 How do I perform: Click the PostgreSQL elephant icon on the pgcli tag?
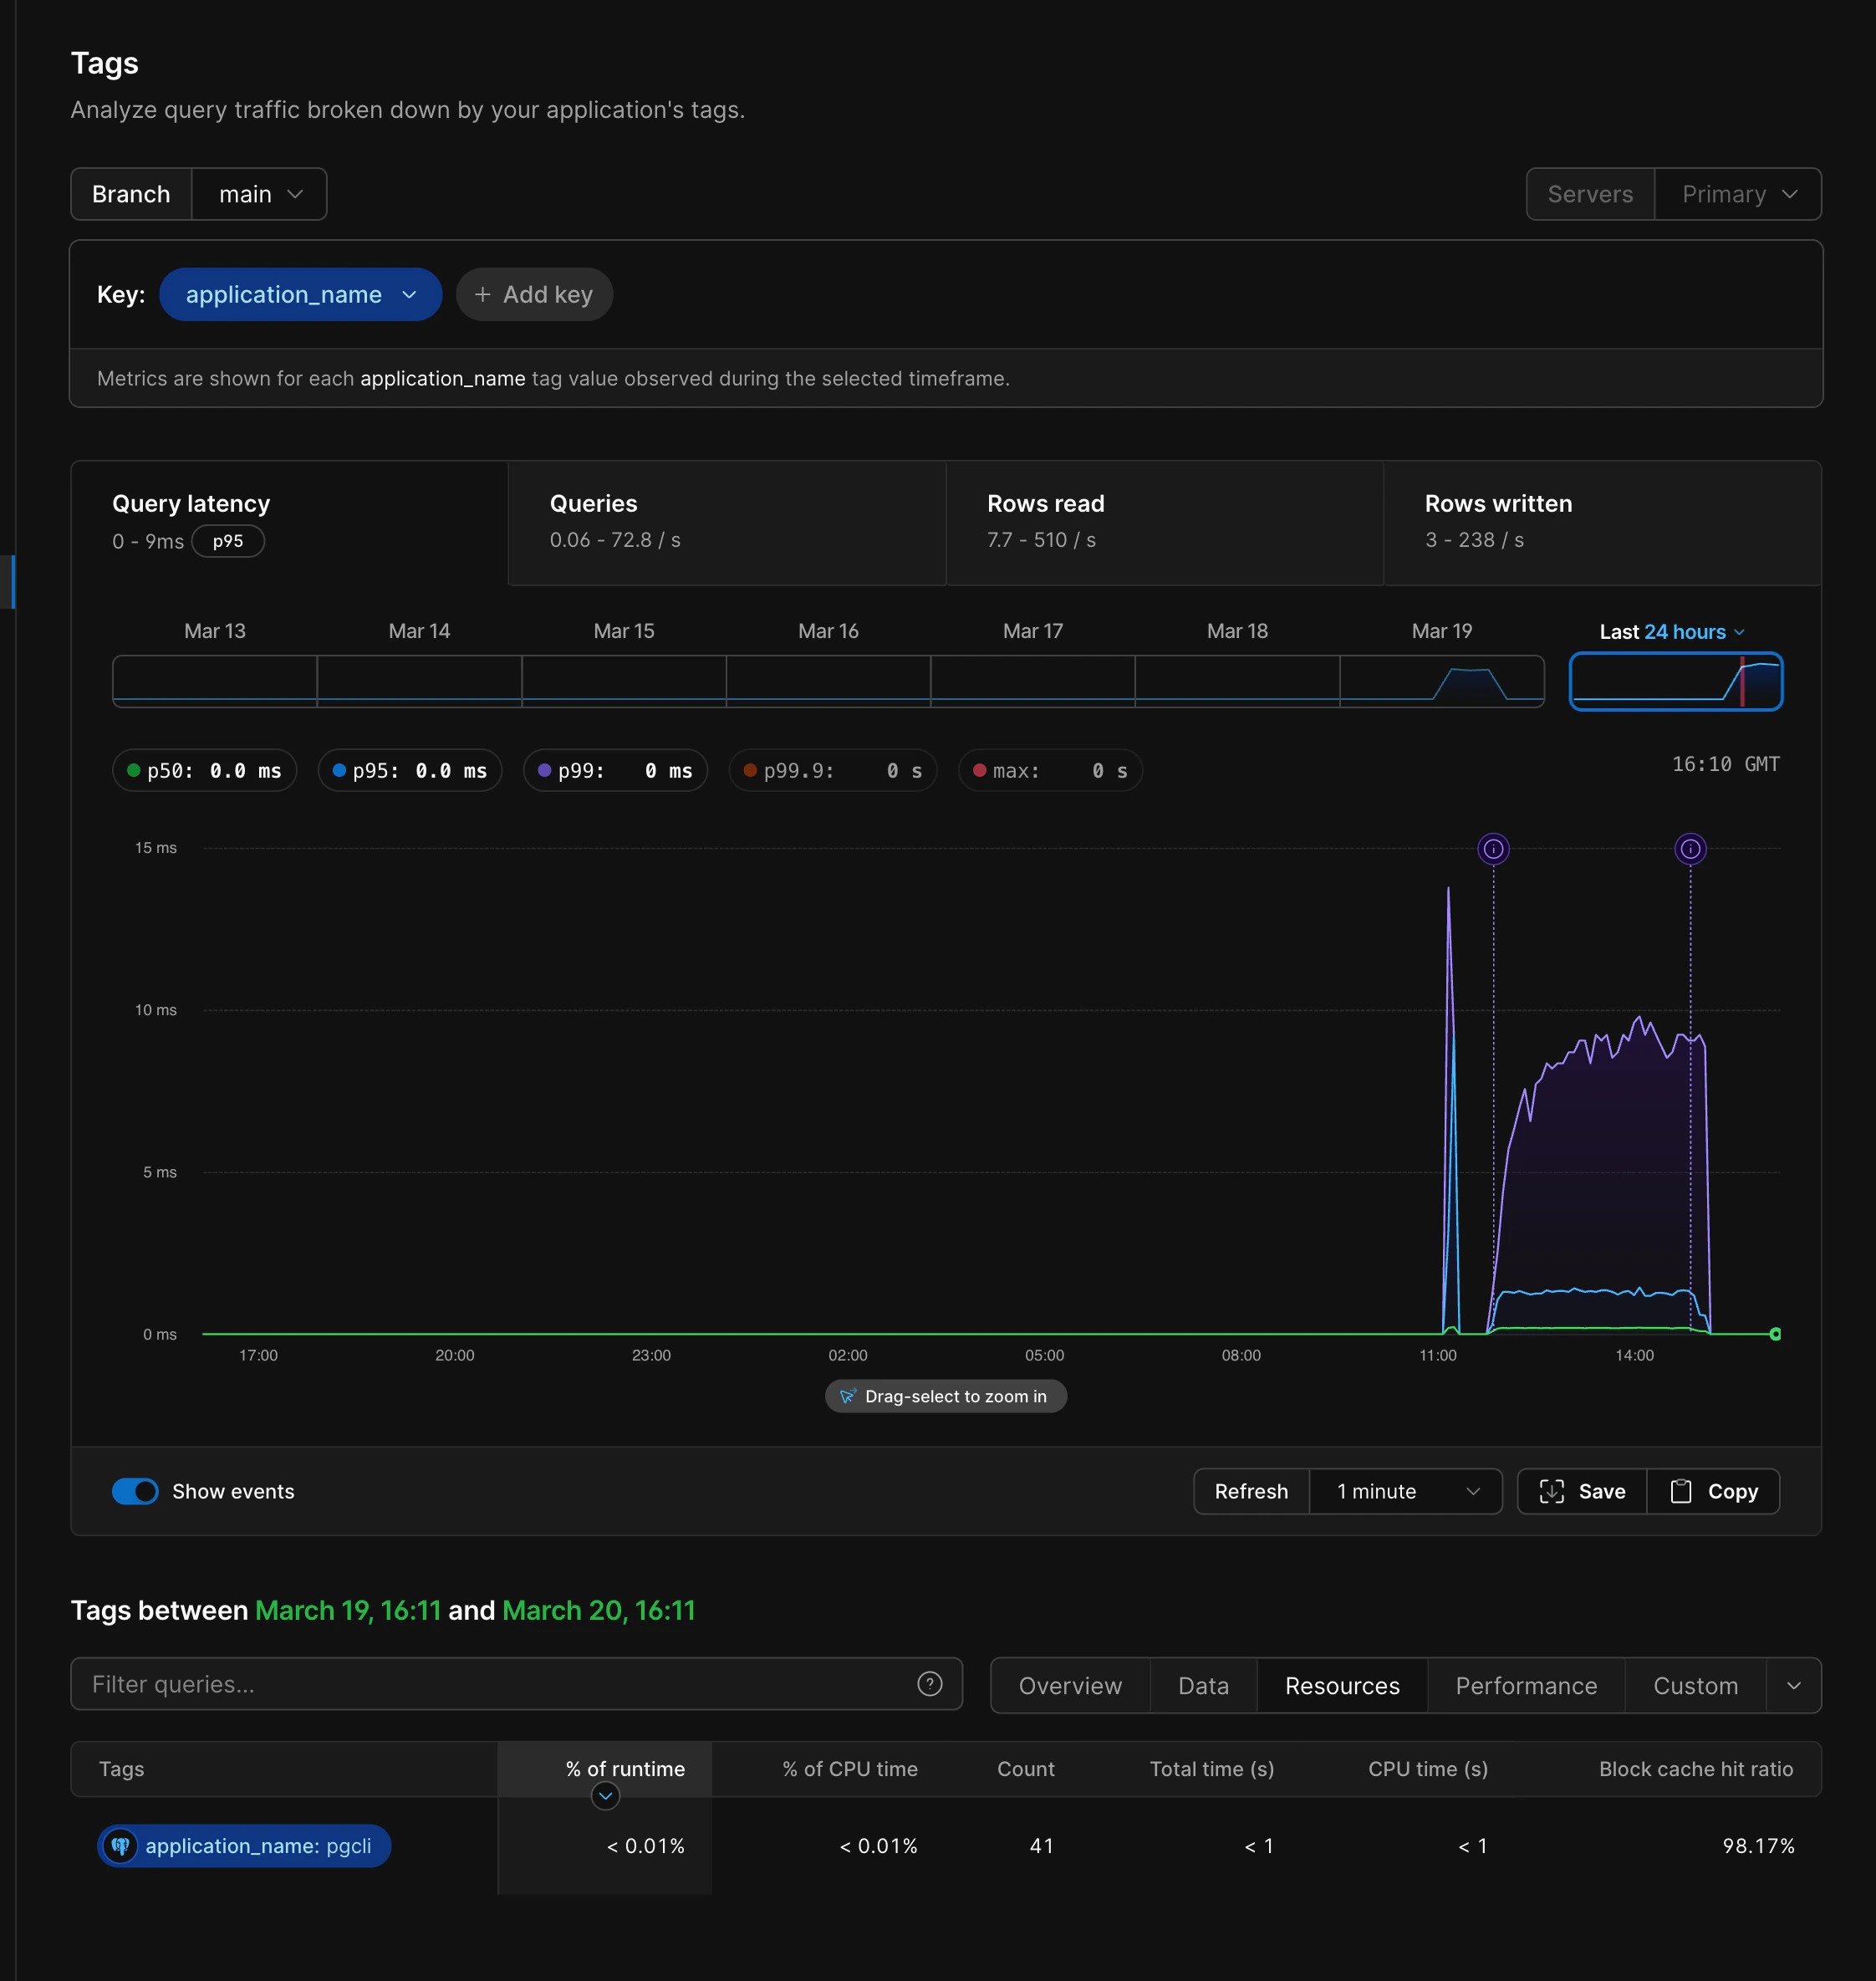tap(121, 1846)
